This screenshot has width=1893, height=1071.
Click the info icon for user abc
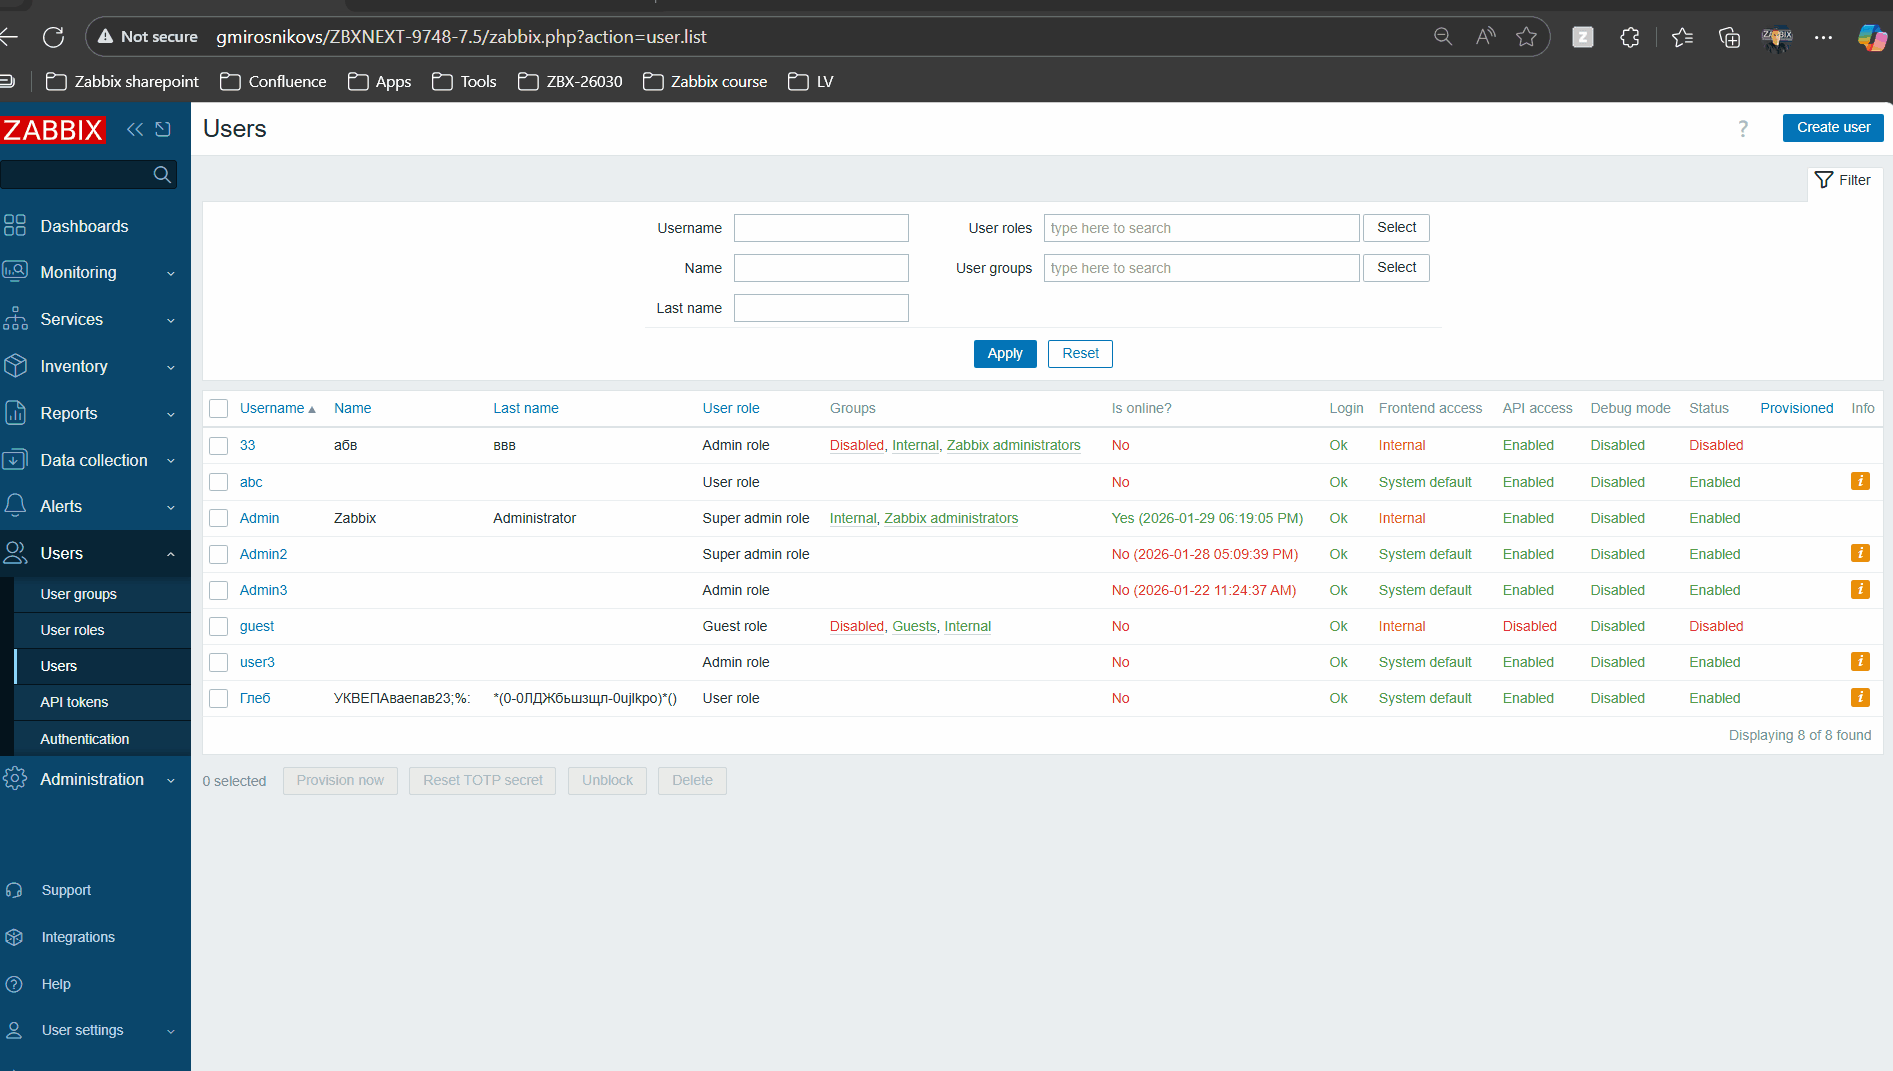click(1860, 481)
